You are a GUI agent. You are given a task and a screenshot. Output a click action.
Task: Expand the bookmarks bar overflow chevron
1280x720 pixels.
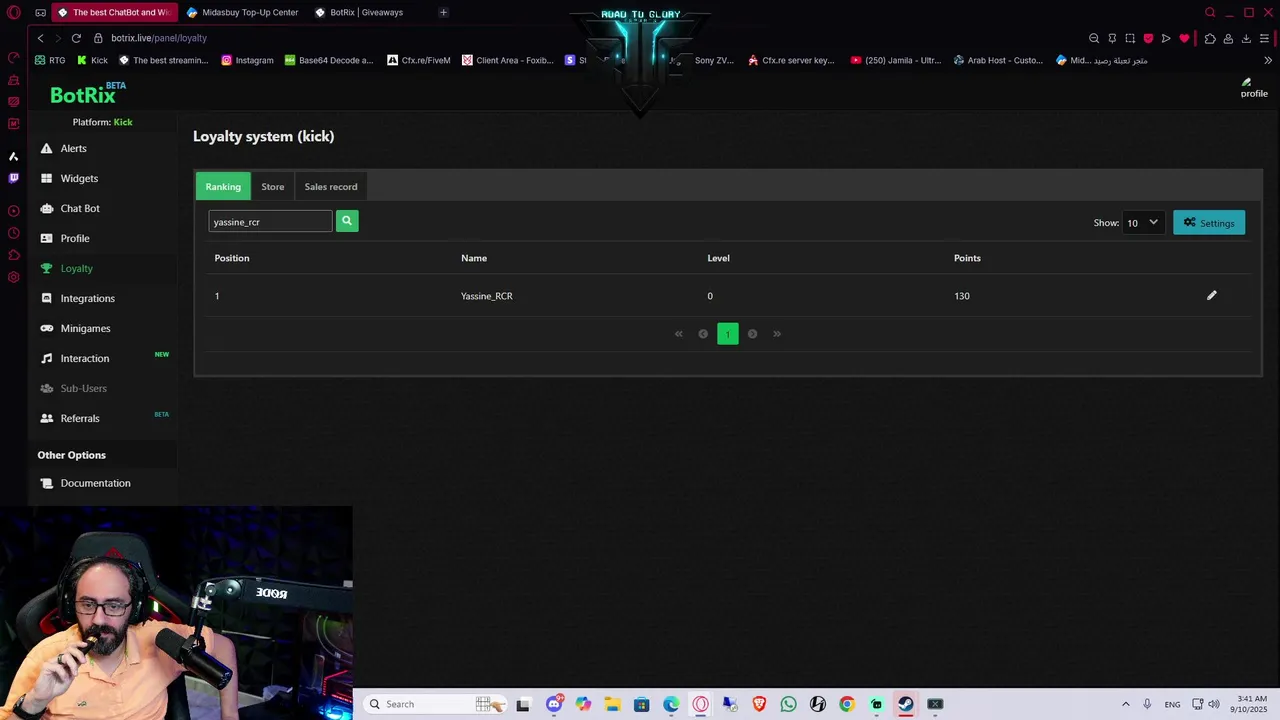coord(1268,60)
